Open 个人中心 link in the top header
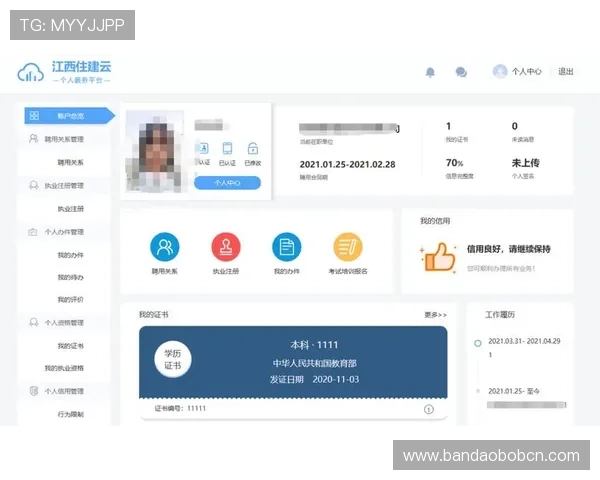600x480 pixels. [x=527, y=72]
